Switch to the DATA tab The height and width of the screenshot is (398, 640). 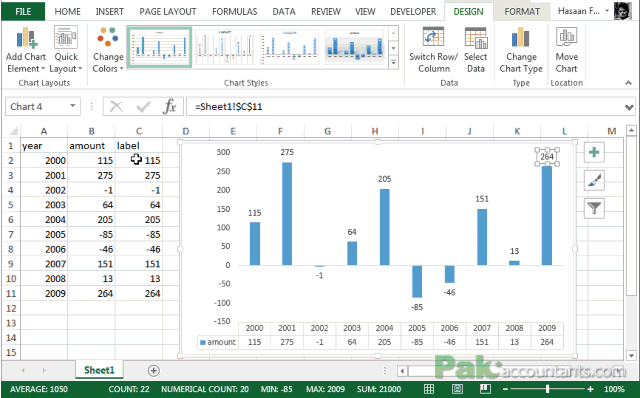click(x=284, y=11)
